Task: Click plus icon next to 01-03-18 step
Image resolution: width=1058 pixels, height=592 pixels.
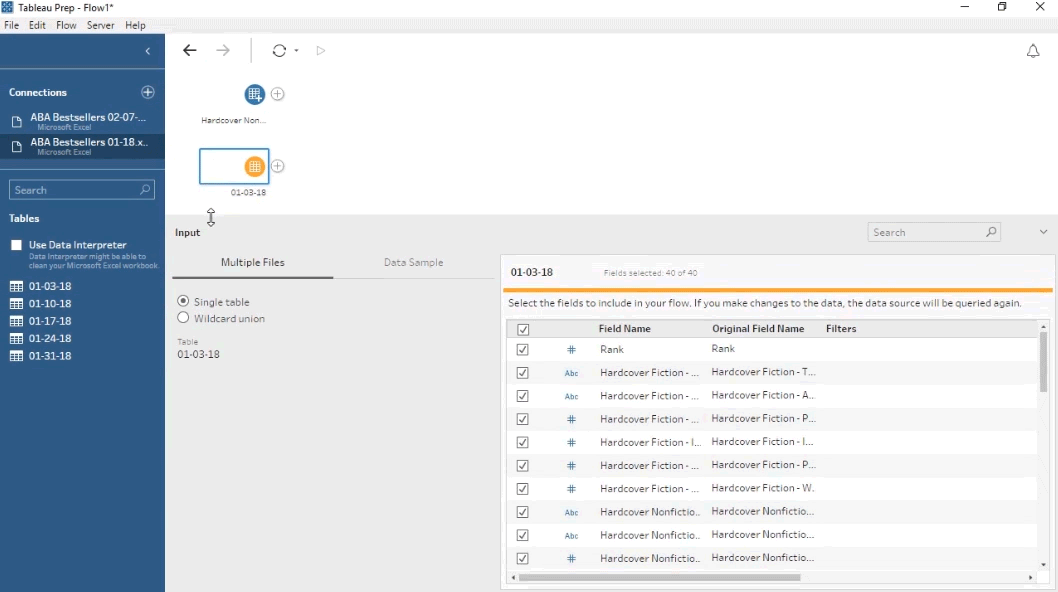Action: [278, 166]
